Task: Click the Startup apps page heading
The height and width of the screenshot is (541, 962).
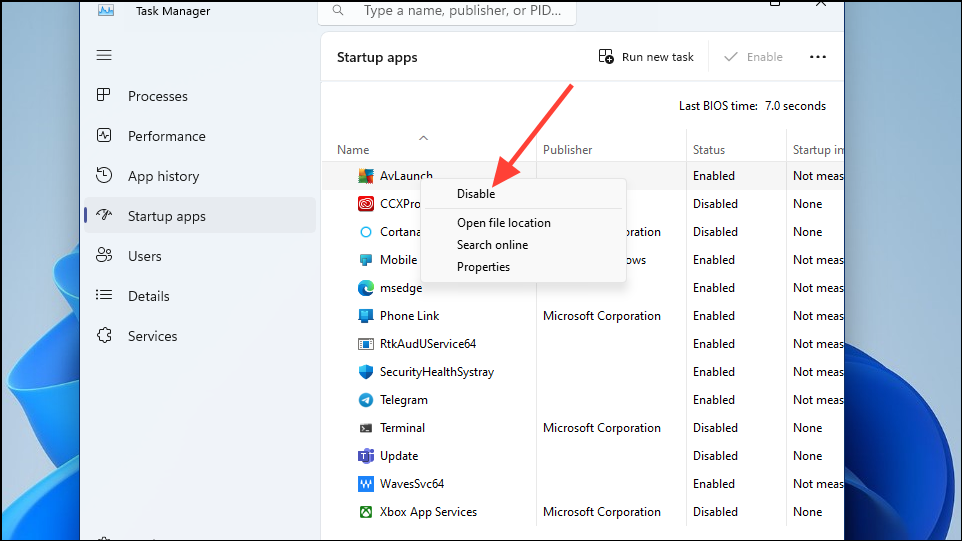Action: pyautogui.click(x=377, y=58)
